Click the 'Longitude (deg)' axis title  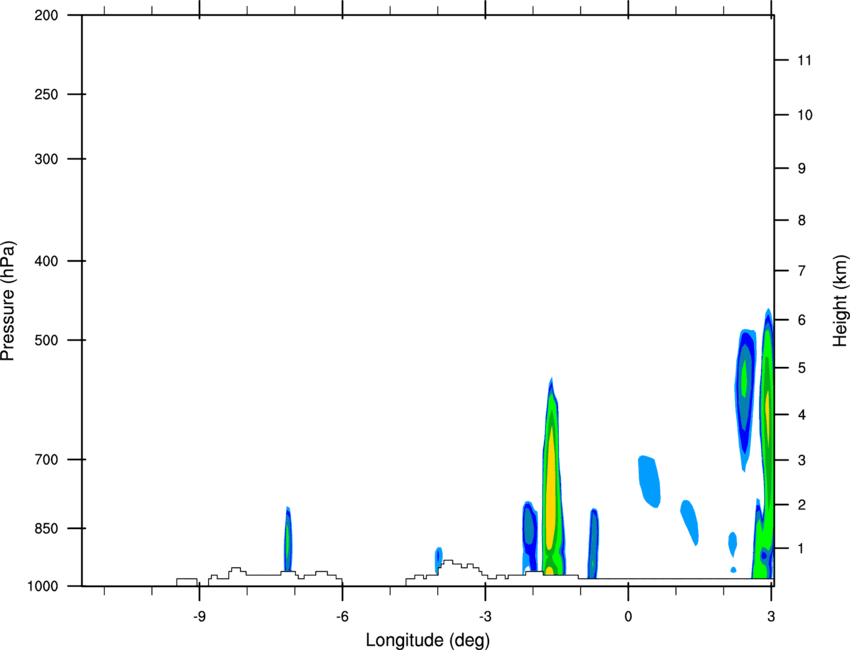pos(428,640)
